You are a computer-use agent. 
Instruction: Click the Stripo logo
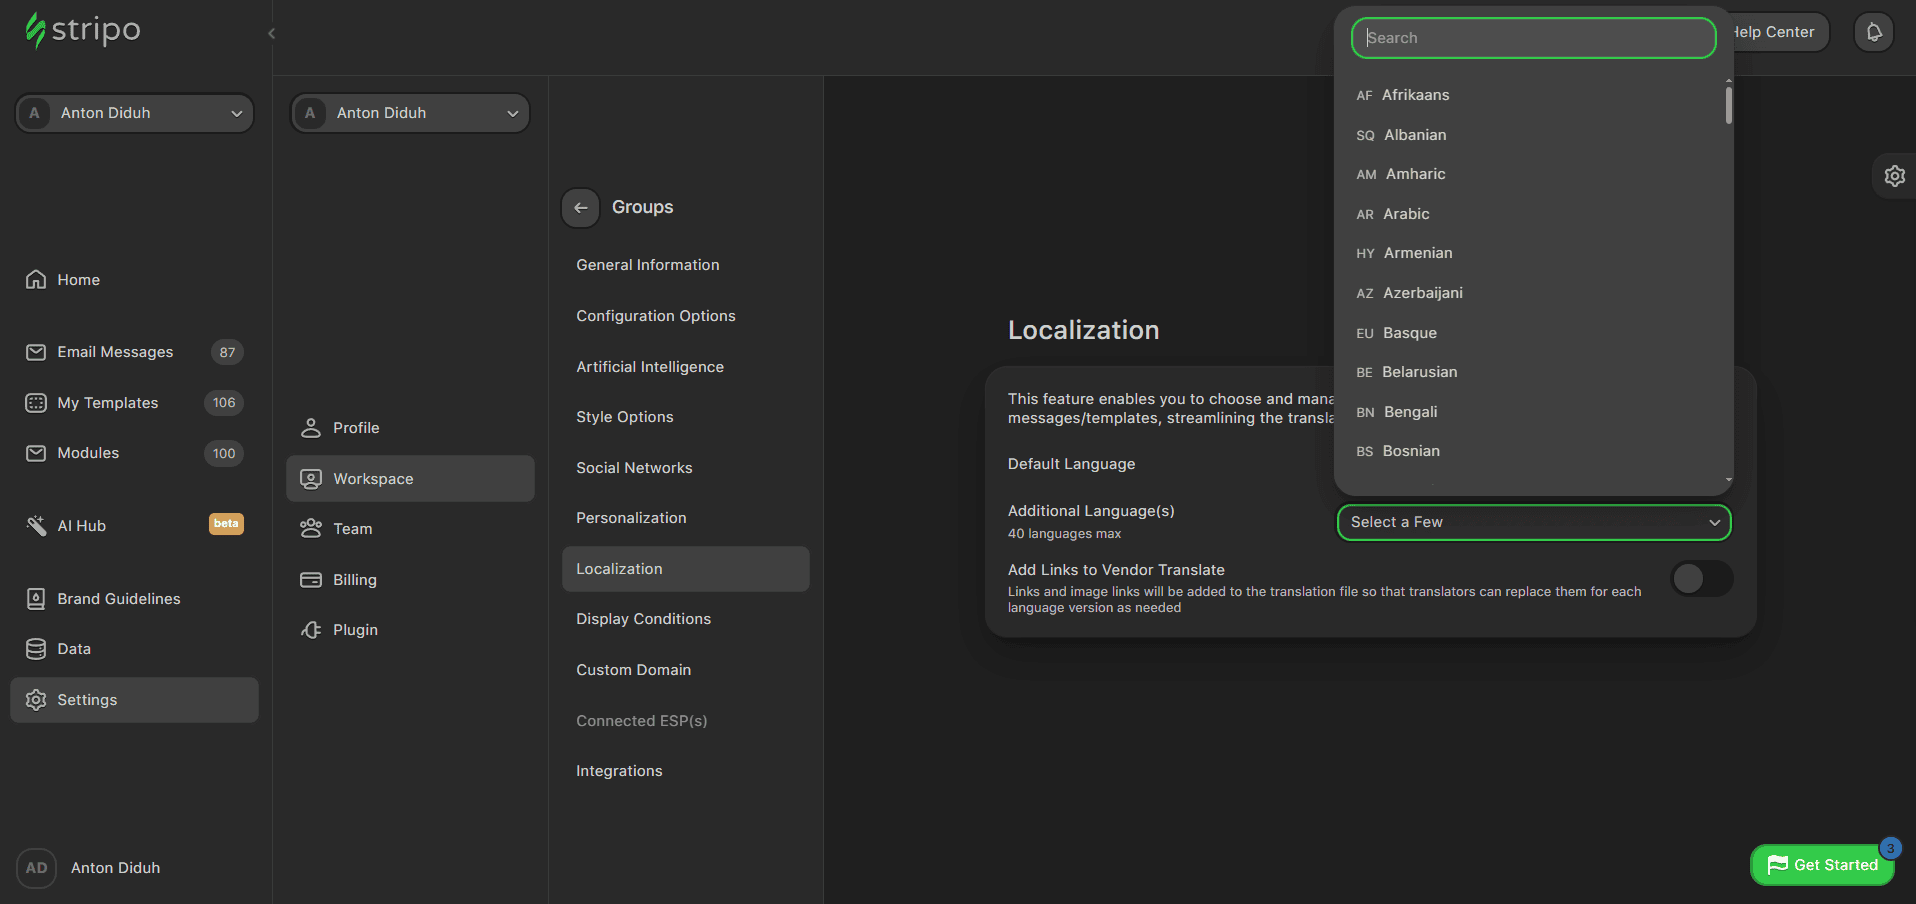click(x=83, y=30)
